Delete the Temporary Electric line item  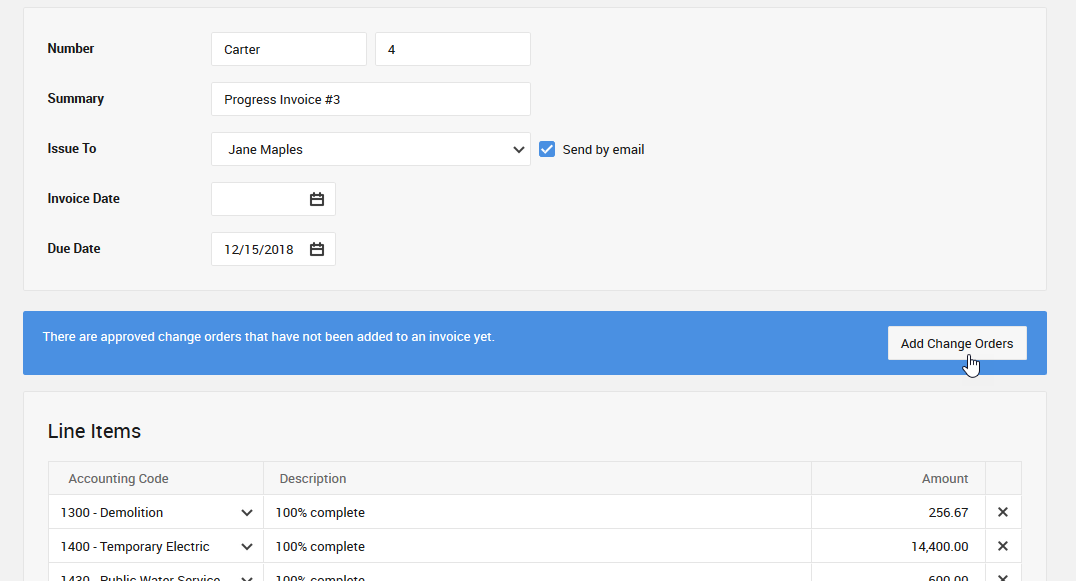1003,546
